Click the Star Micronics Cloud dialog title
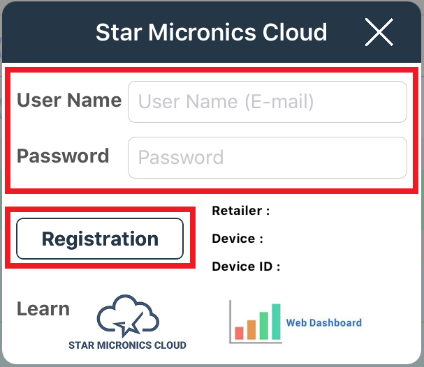 [x=211, y=32]
